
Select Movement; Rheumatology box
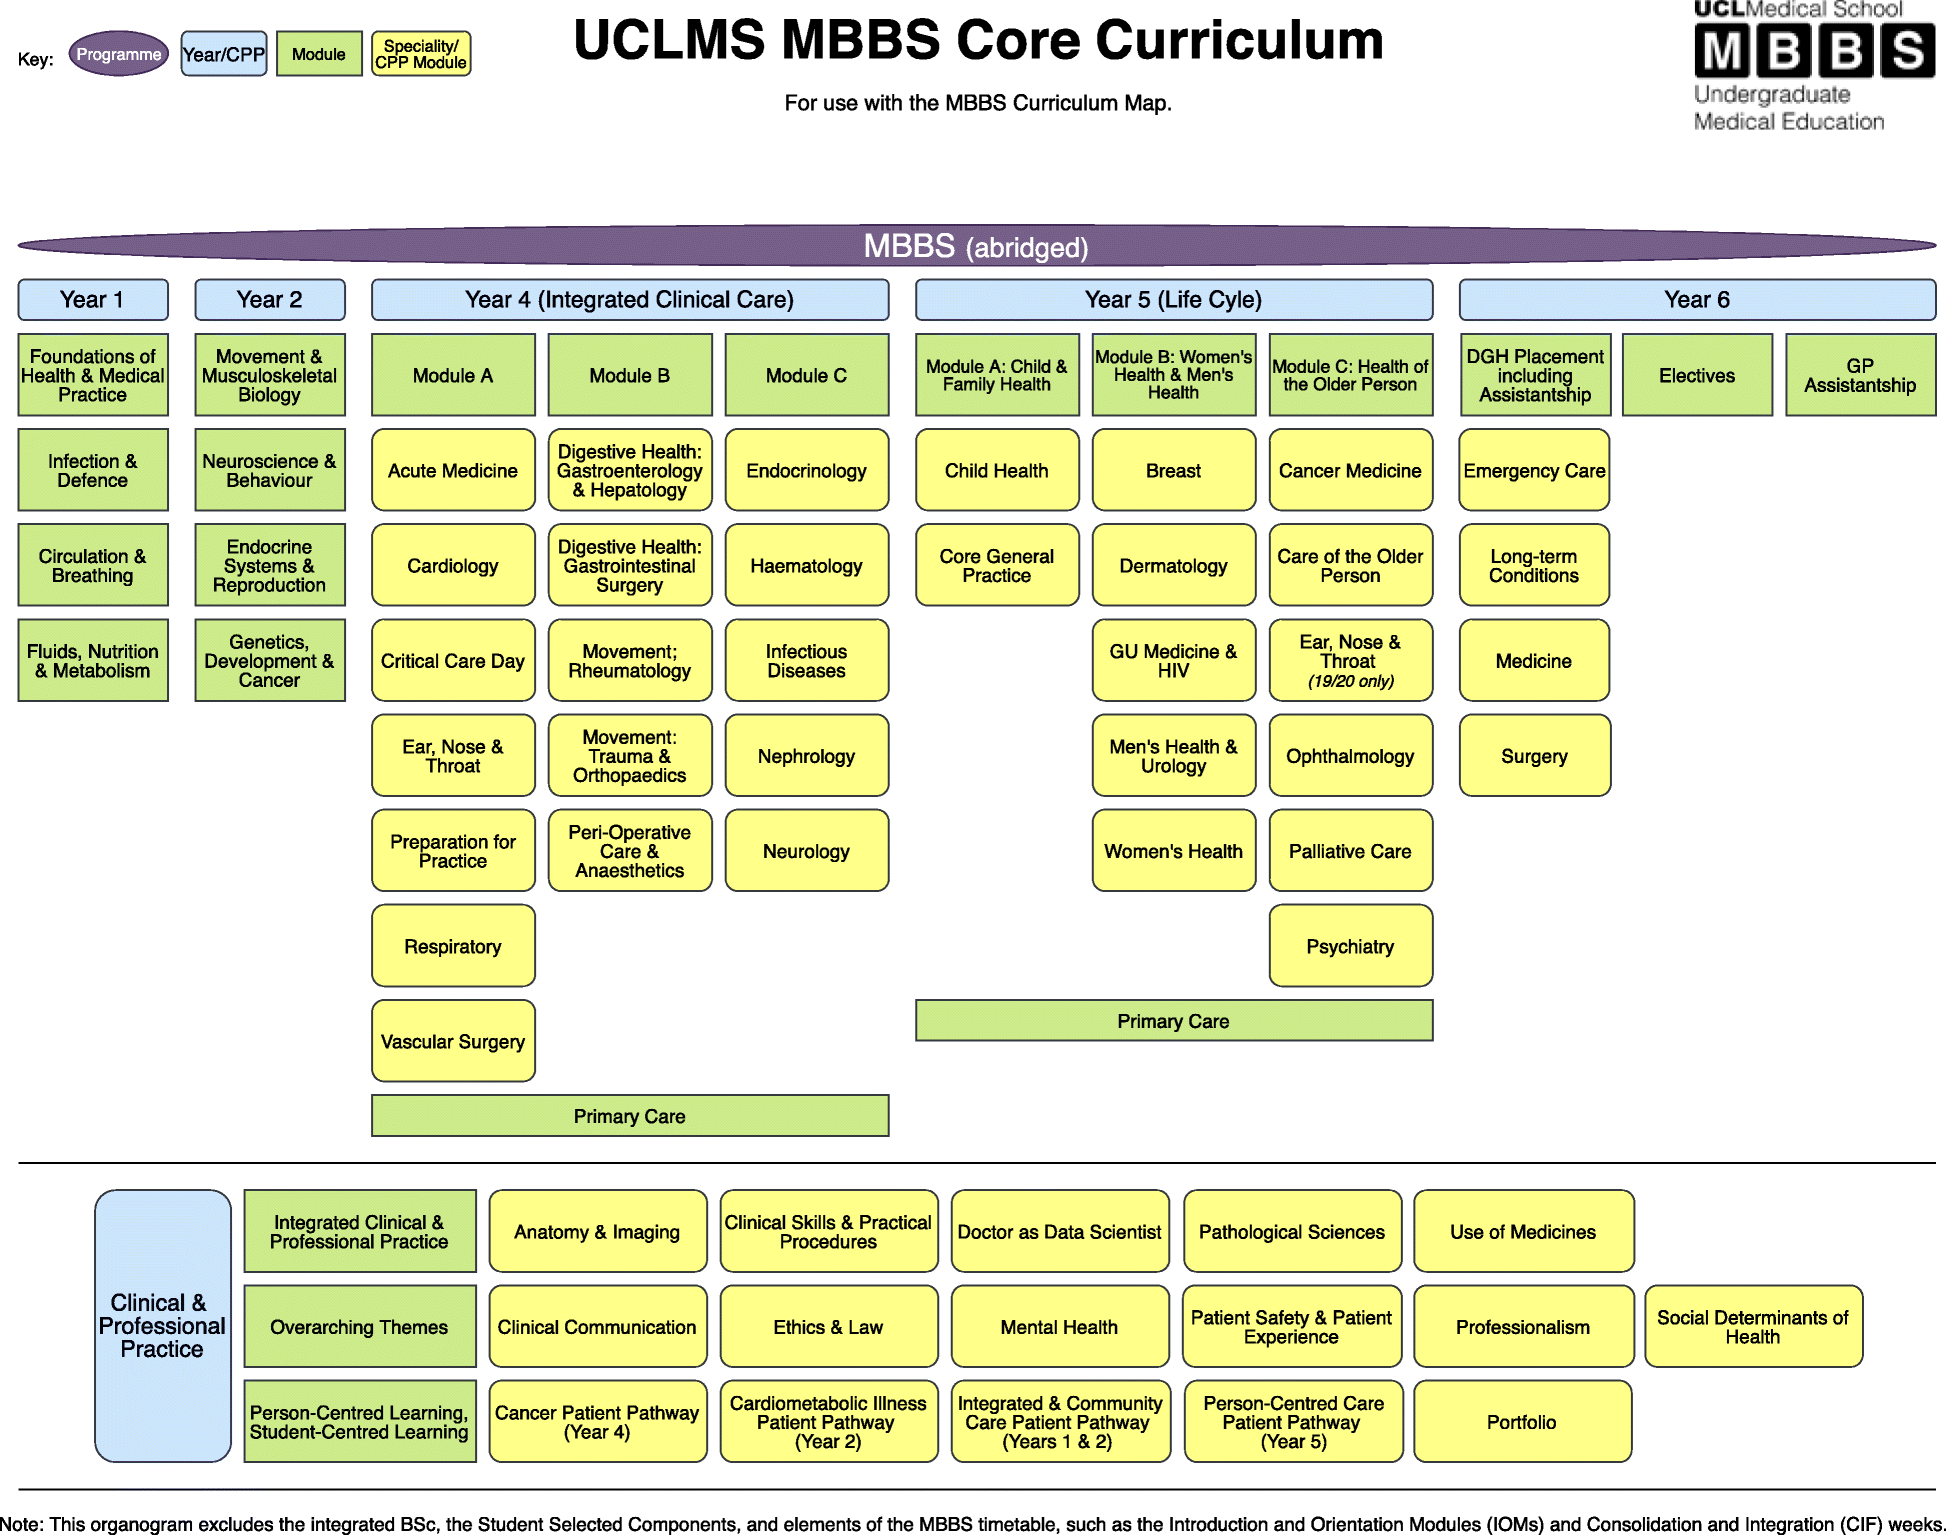pyautogui.click(x=630, y=660)
